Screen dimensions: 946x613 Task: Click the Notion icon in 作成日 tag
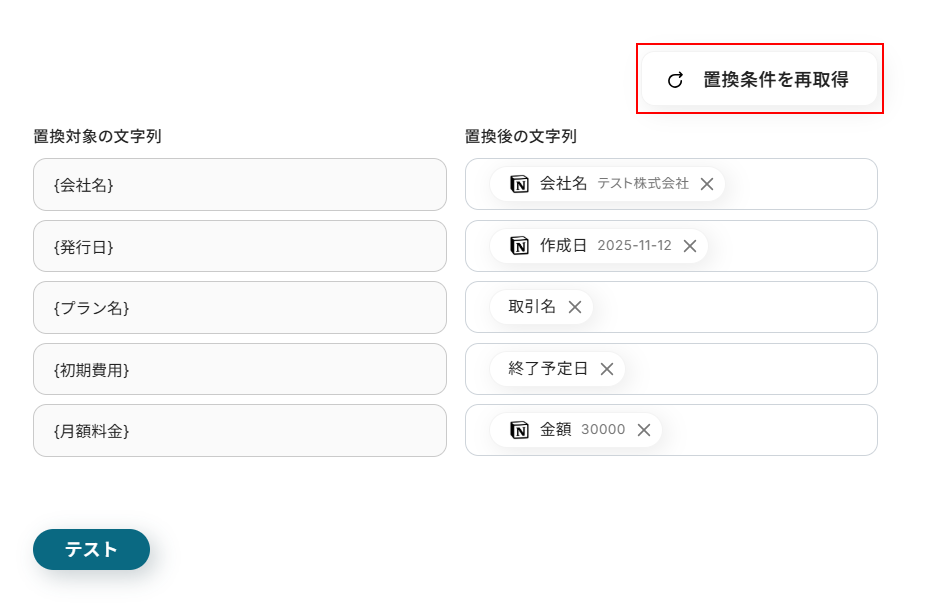click(519, 246)
